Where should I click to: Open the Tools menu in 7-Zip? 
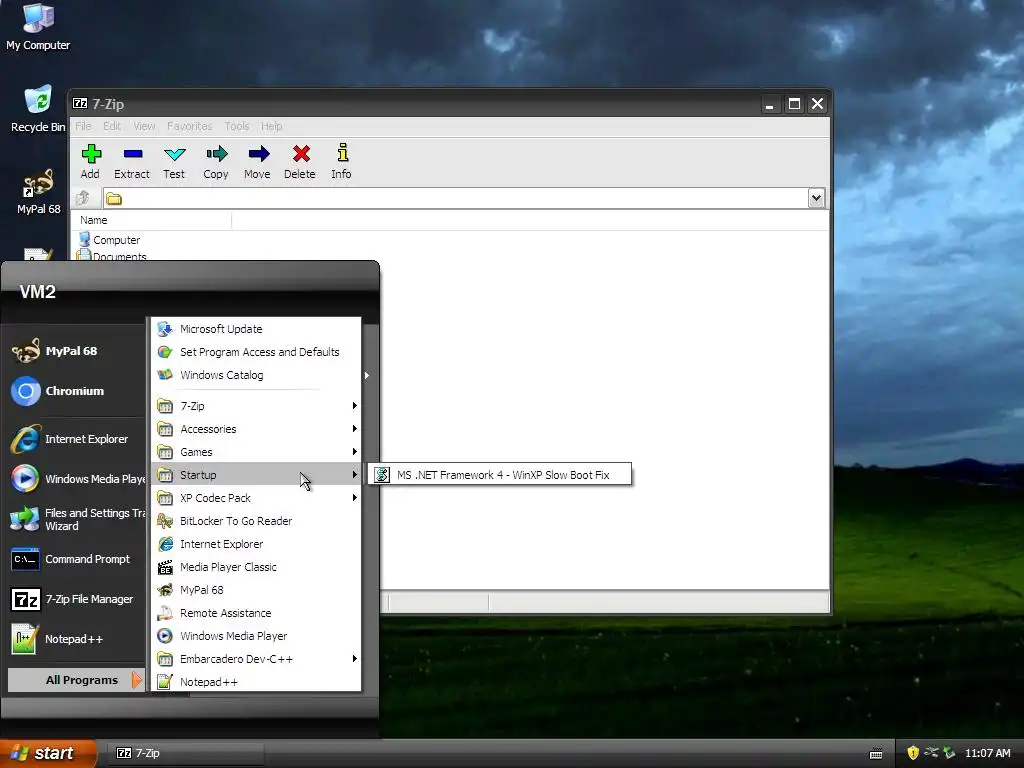pyautogui.click(x=236, y=126)
